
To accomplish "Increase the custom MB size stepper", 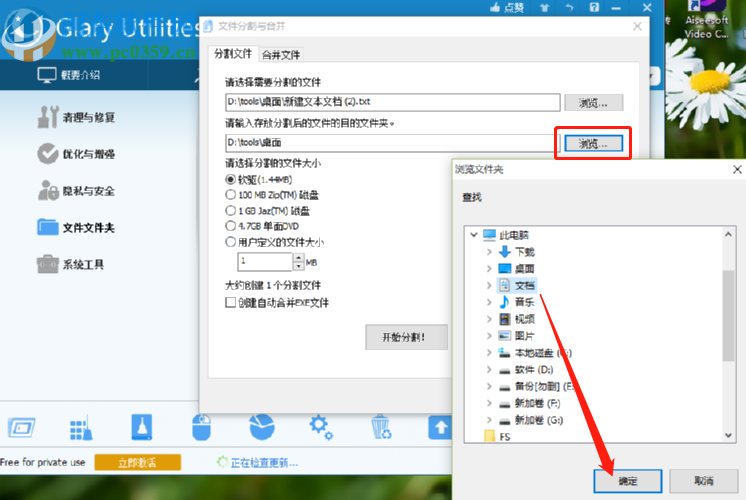I will (298, 258).
